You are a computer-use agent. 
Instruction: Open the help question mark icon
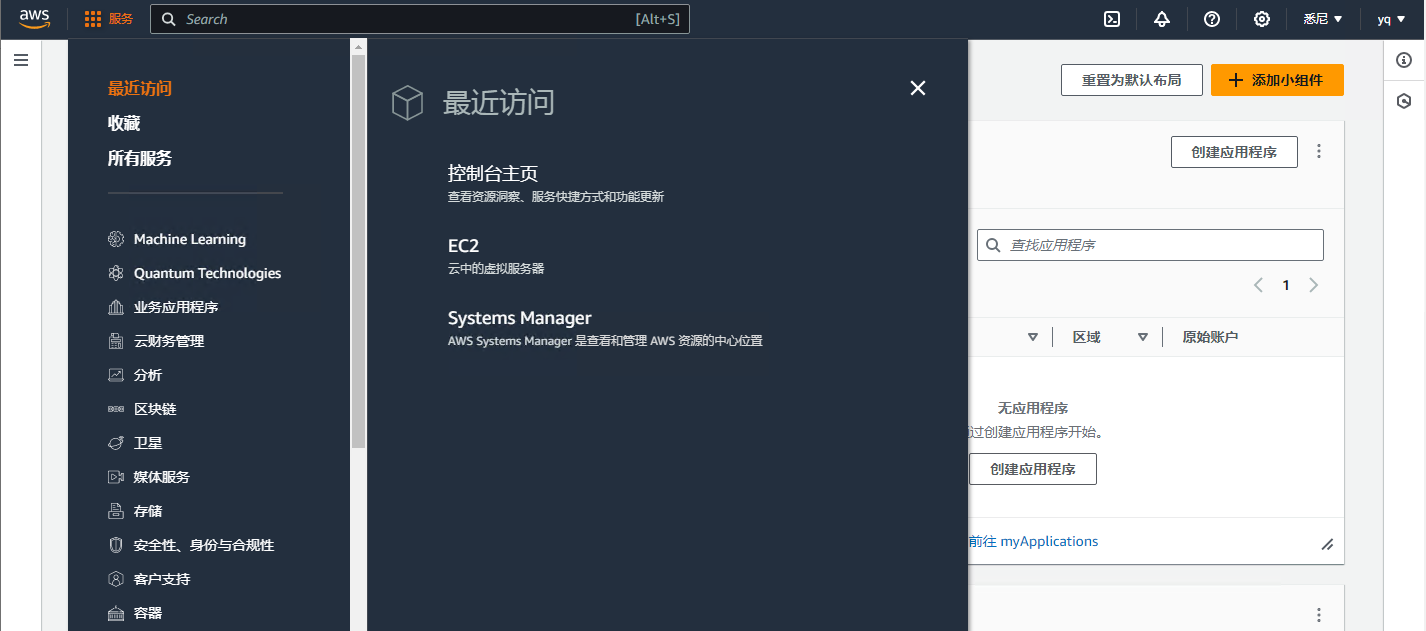1212,19
